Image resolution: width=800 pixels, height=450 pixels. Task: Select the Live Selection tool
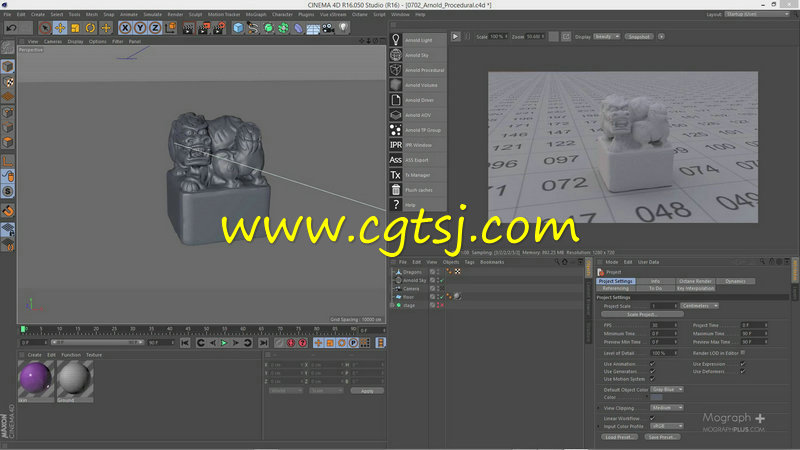point(45,28)
